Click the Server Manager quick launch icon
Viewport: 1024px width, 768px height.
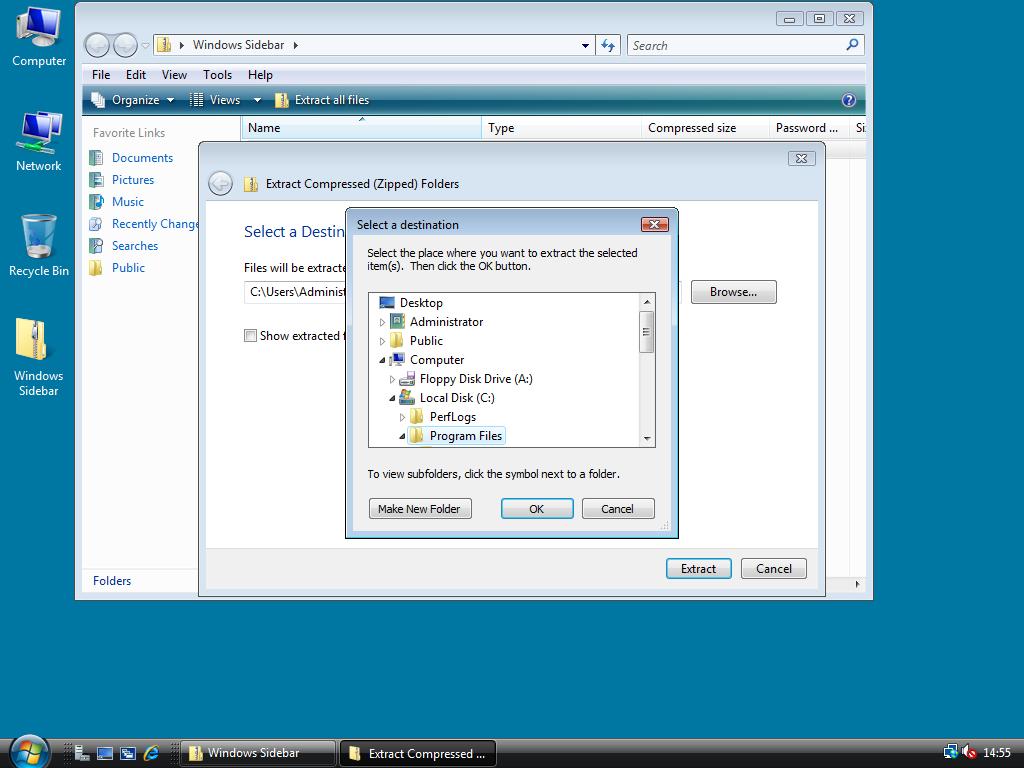82,753
